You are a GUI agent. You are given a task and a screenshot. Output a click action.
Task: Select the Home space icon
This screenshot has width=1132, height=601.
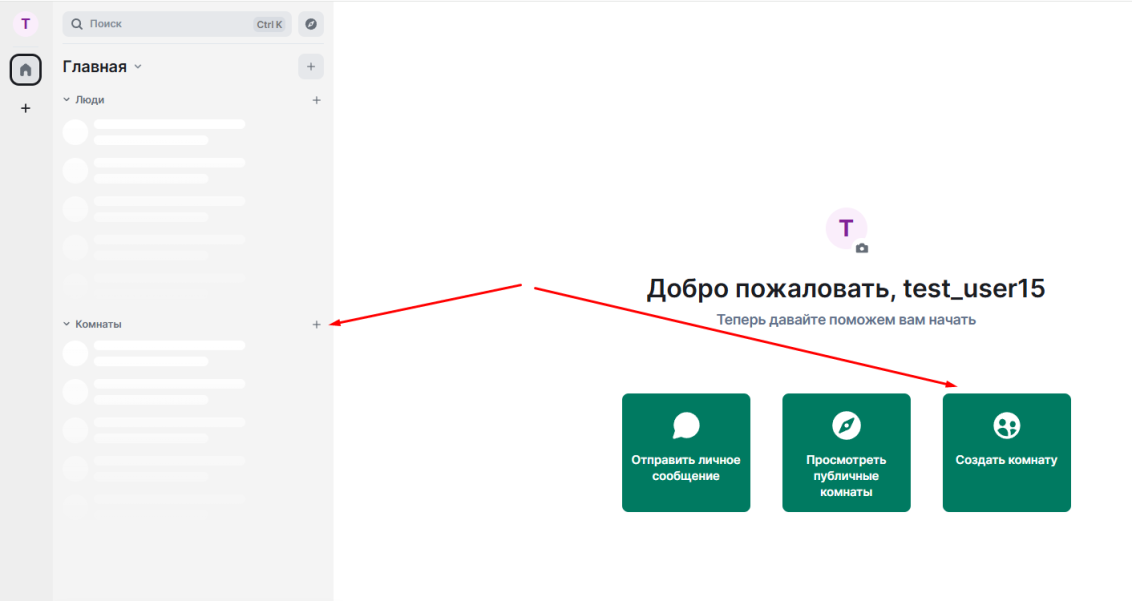pos(26,70)
